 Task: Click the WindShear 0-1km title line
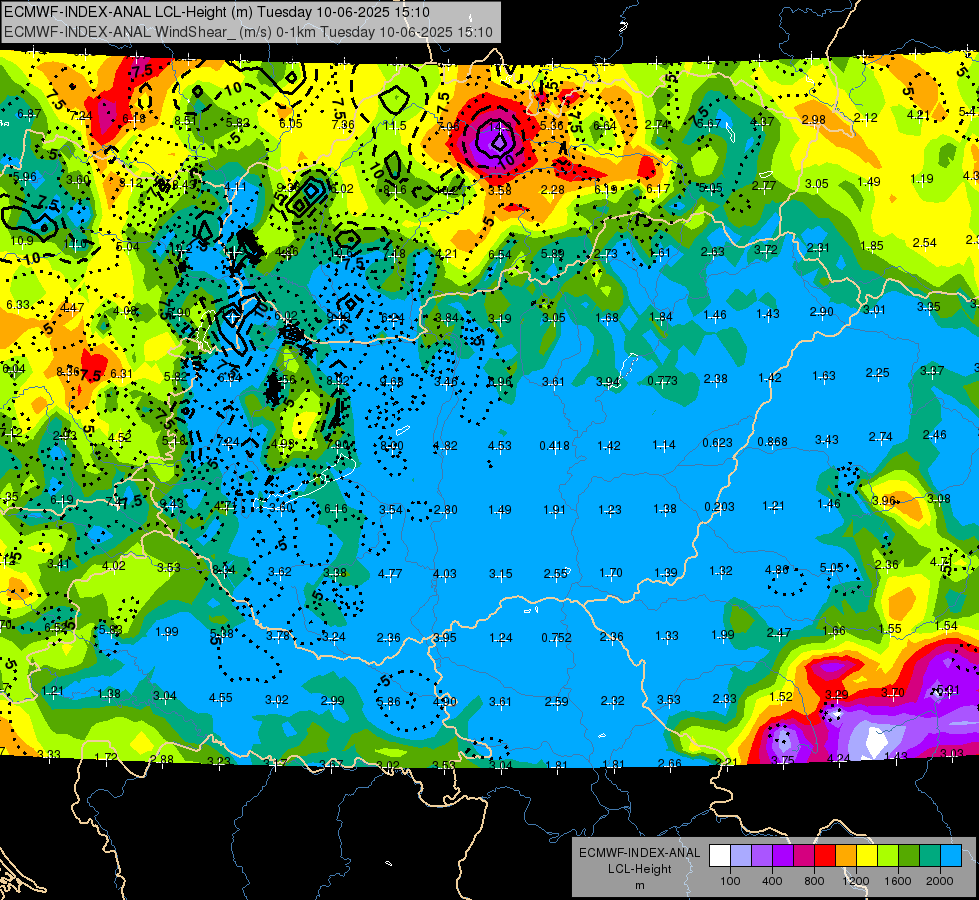[x=248, y=32]
